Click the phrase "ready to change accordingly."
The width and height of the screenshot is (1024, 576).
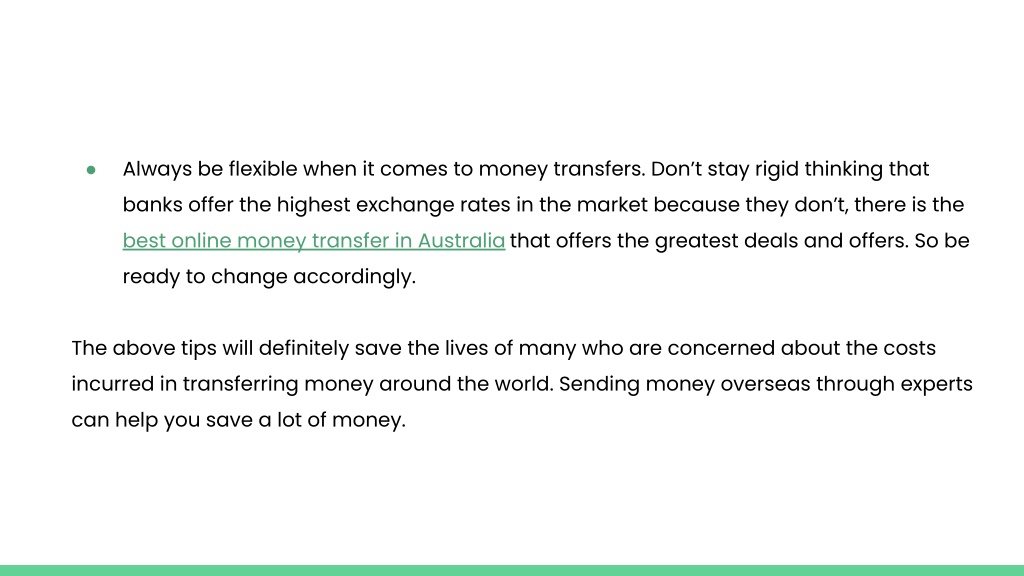[269, 276]
